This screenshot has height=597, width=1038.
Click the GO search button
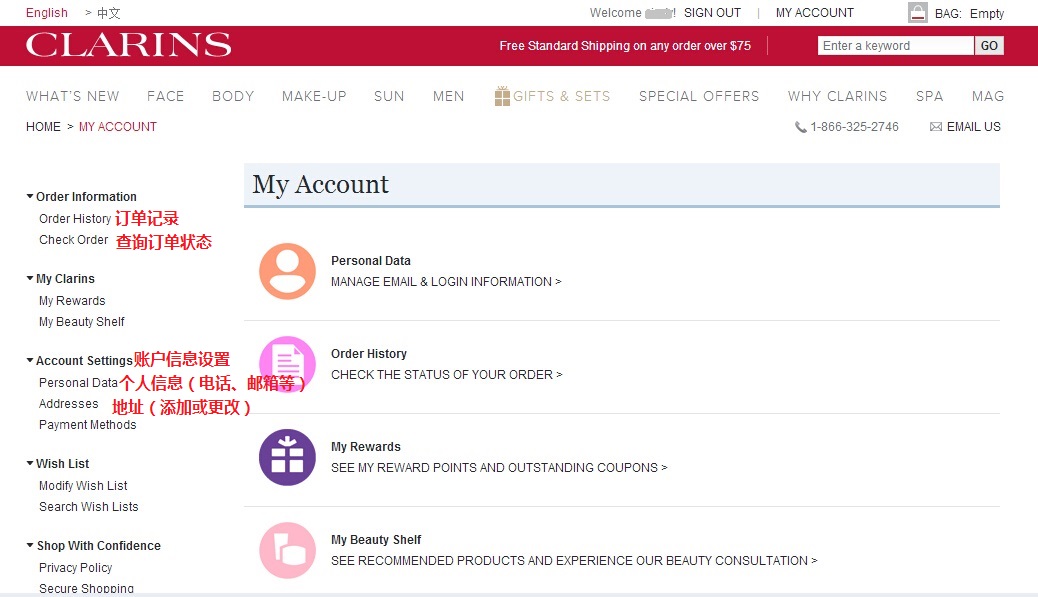point(989,46)
